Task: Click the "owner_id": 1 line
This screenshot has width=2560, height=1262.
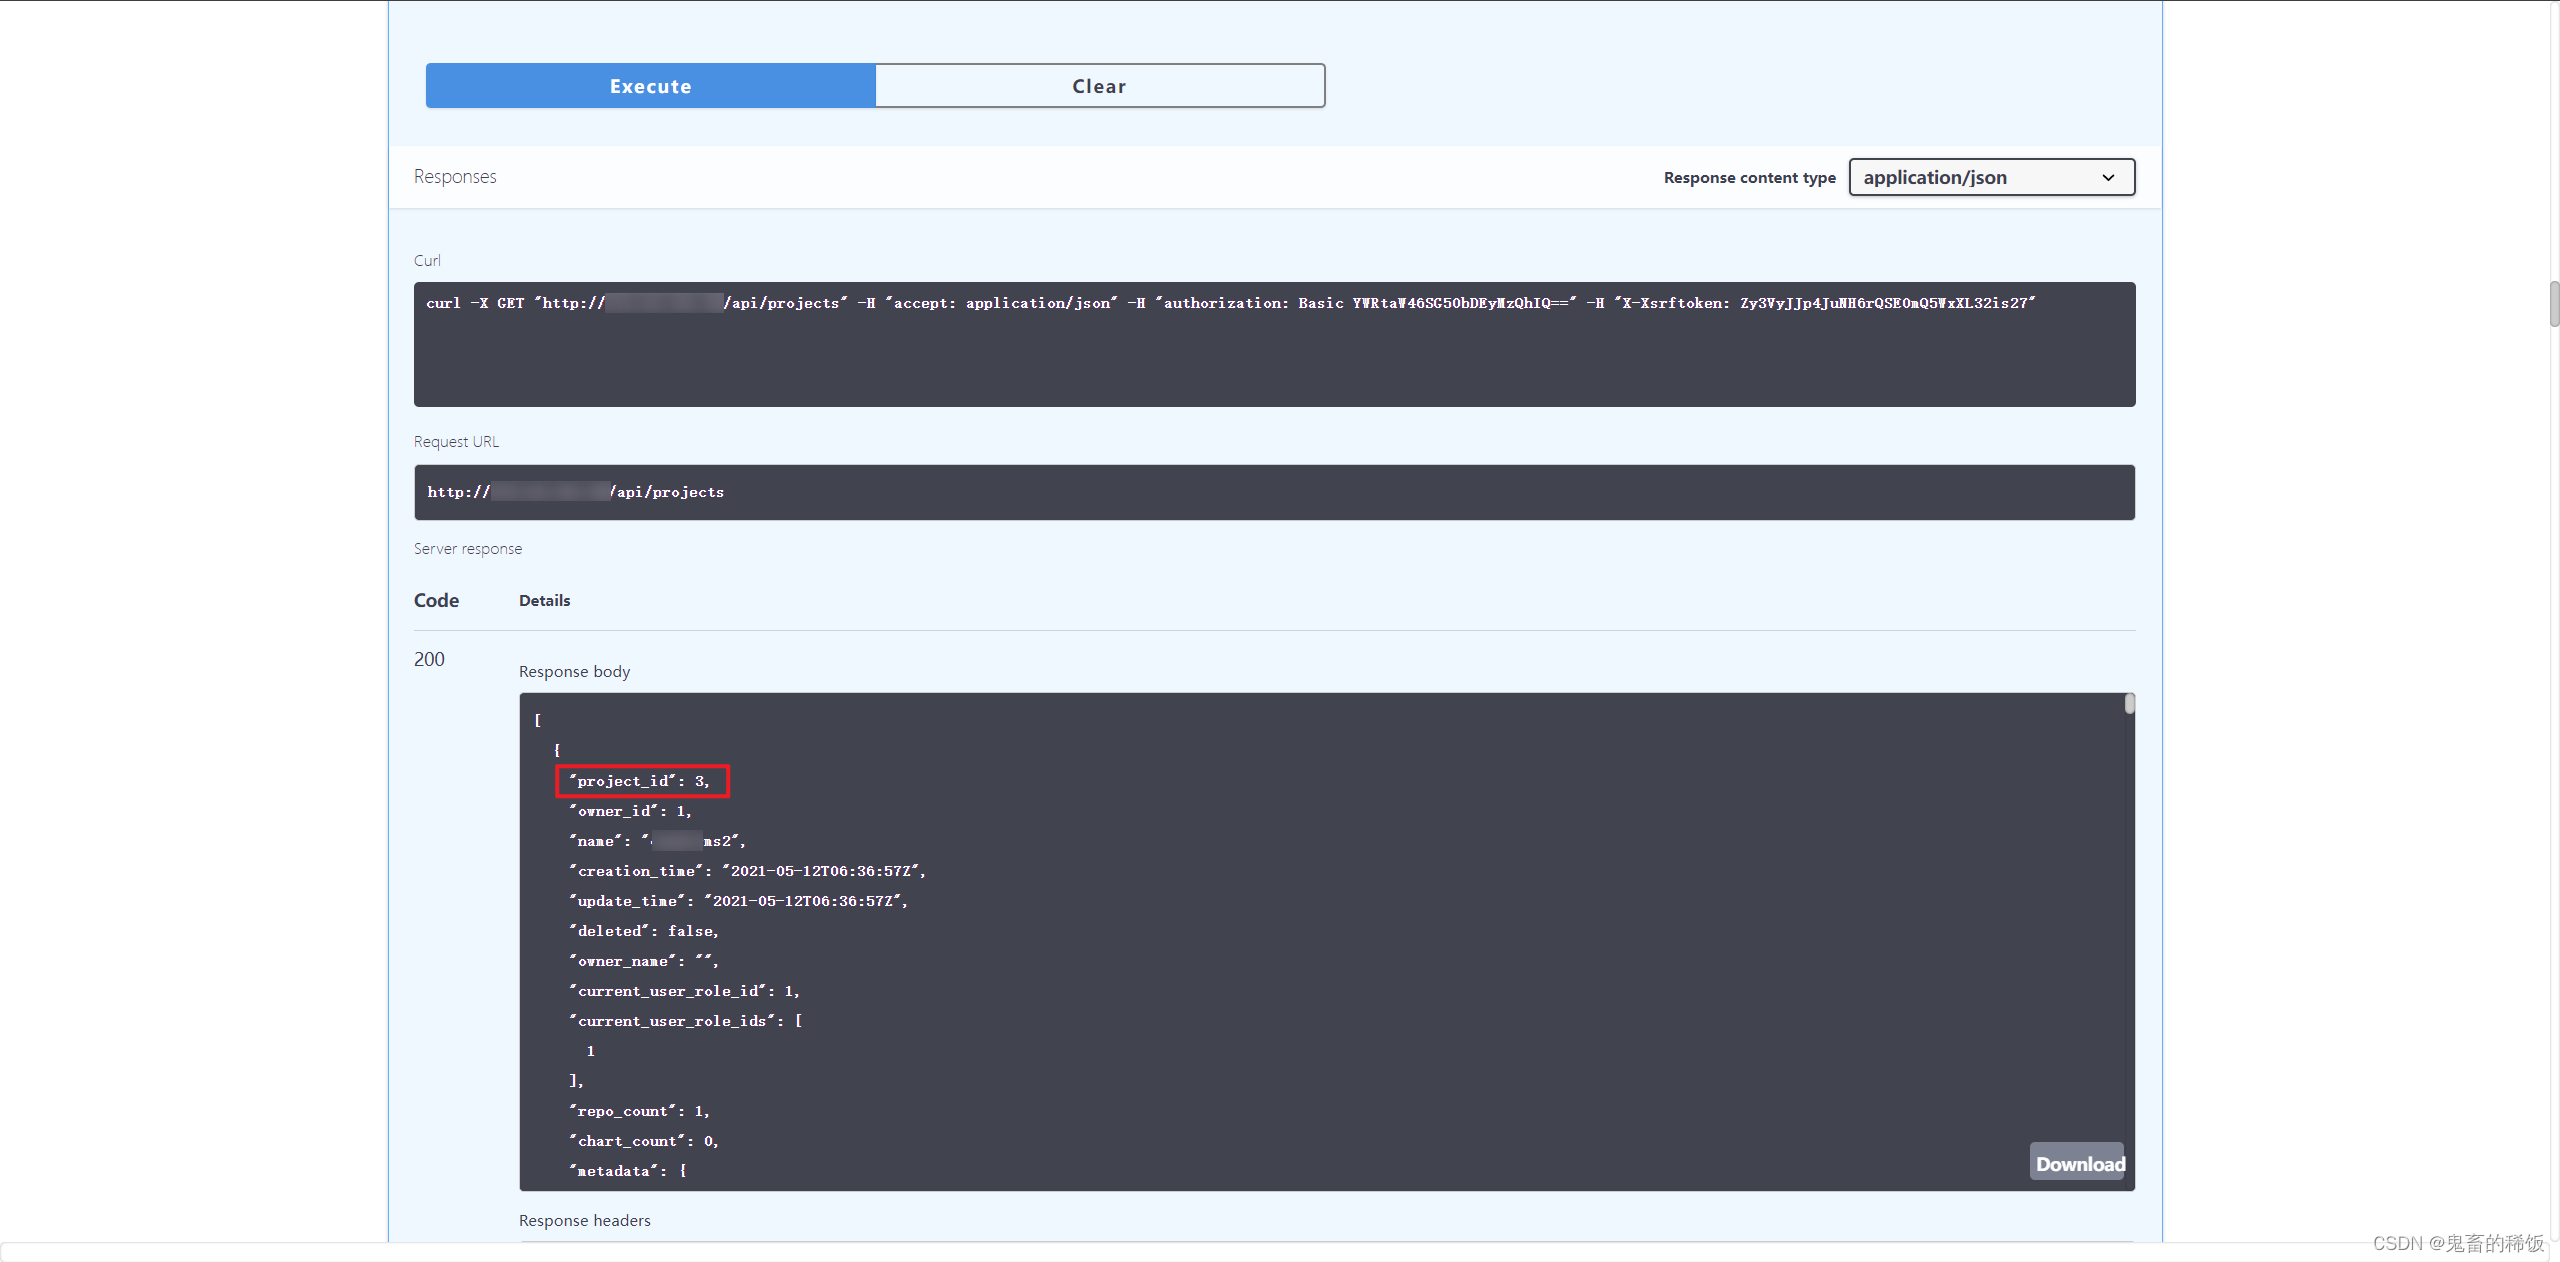Action: tap(630, 811)
